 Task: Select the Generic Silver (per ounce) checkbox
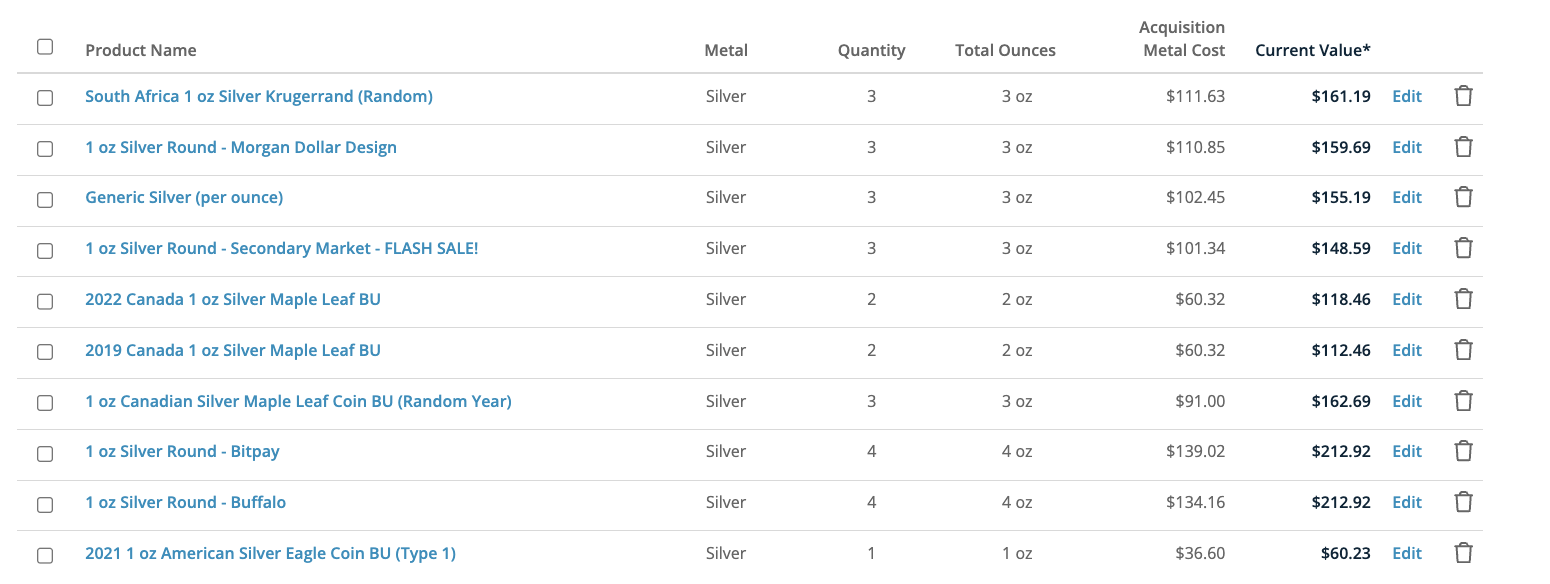45,199
